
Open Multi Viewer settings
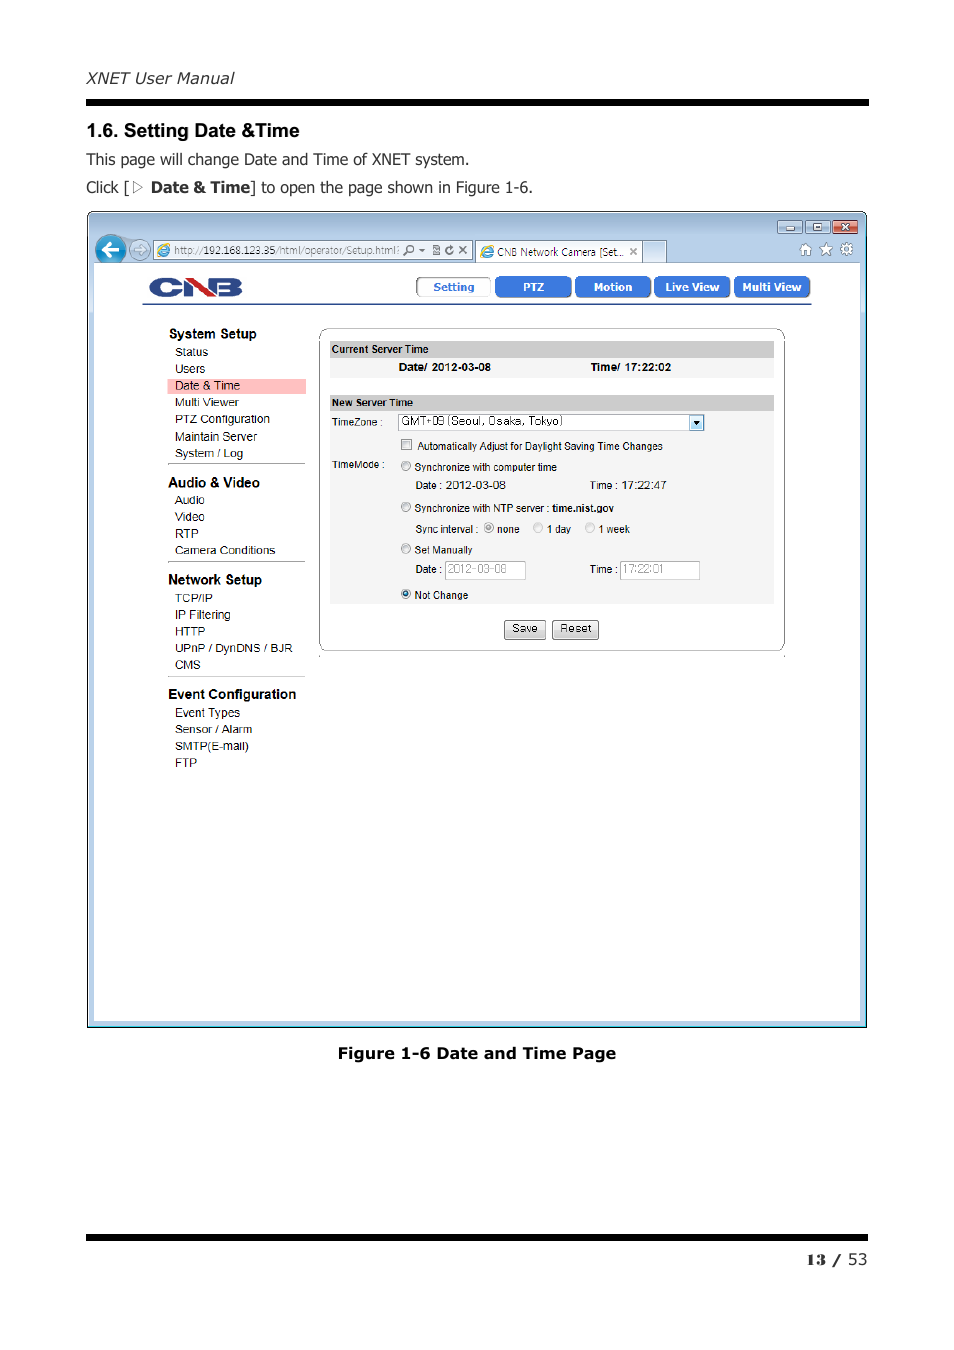pyautogui.click(x=206, y=402)
